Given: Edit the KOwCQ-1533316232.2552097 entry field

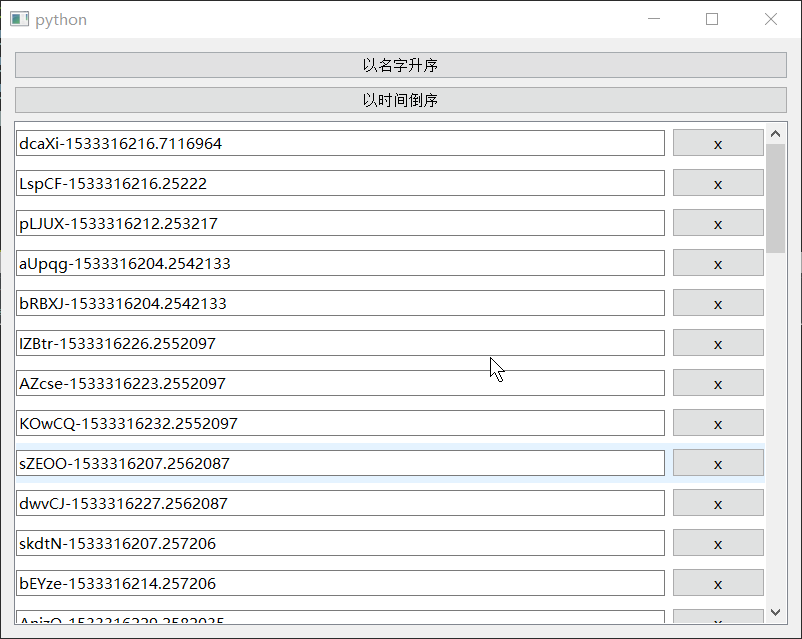Looking at the screenshot, I should pyautogui.click(x=340, y=423).
